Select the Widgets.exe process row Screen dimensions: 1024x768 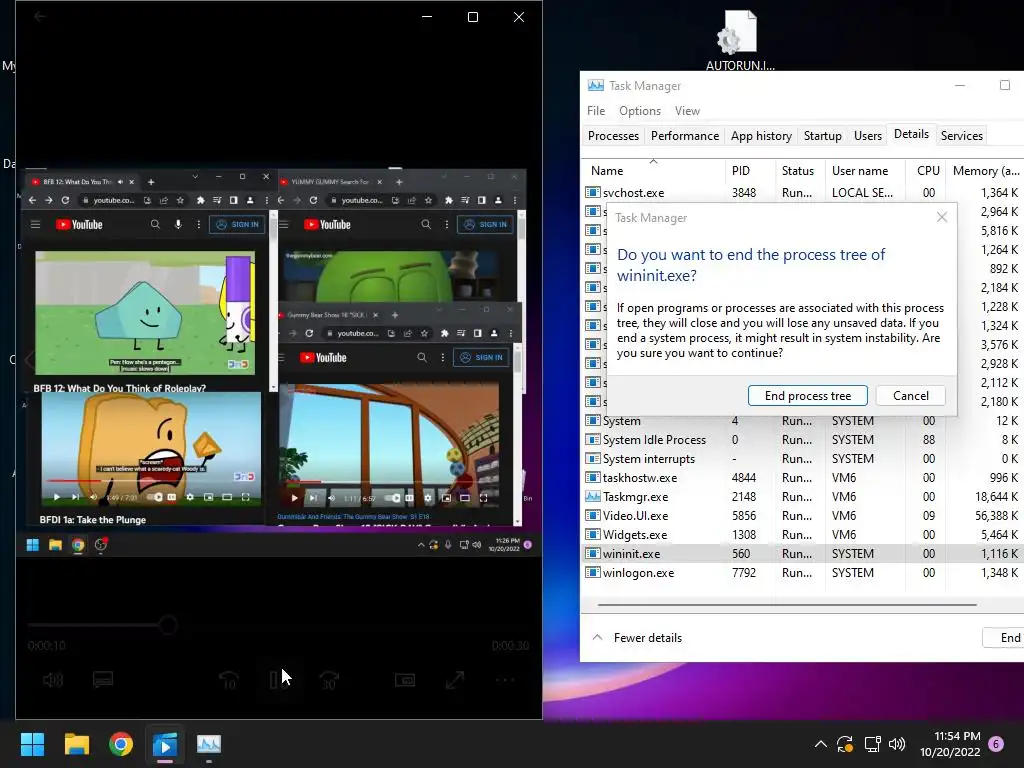pyautogui.click(x=803, y=535)
